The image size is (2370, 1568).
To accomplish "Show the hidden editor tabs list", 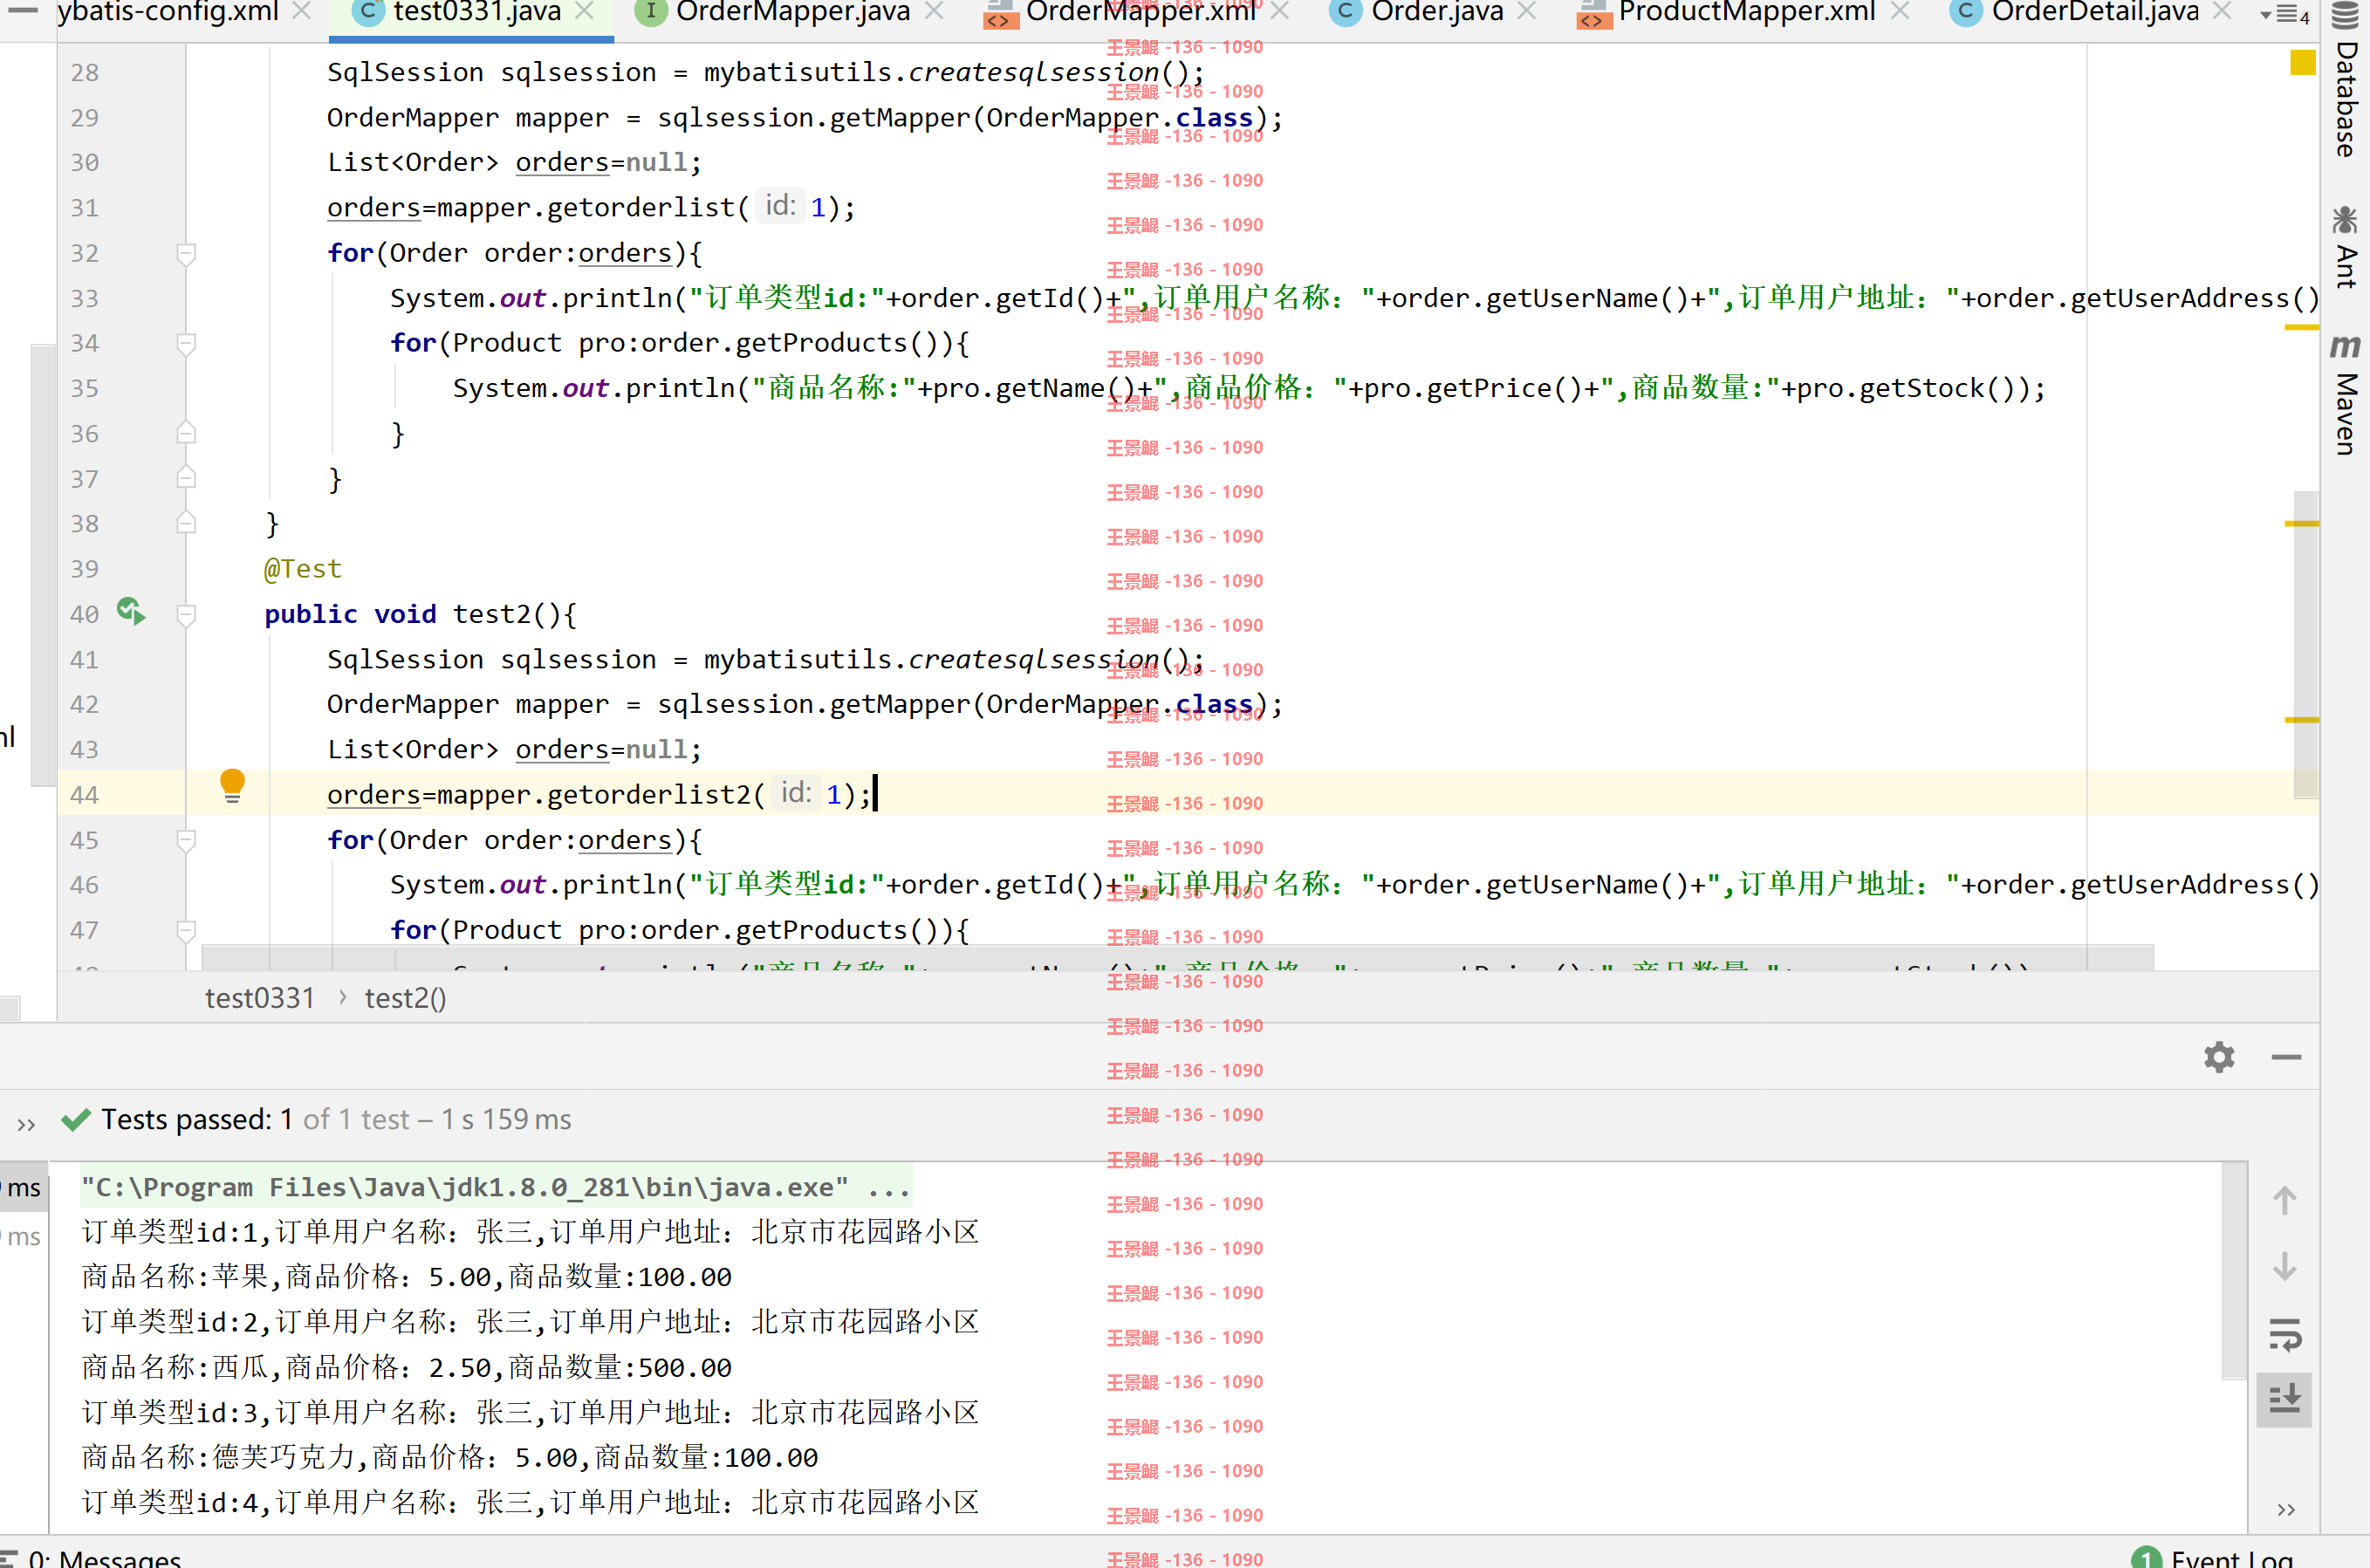I will 2284,14.
